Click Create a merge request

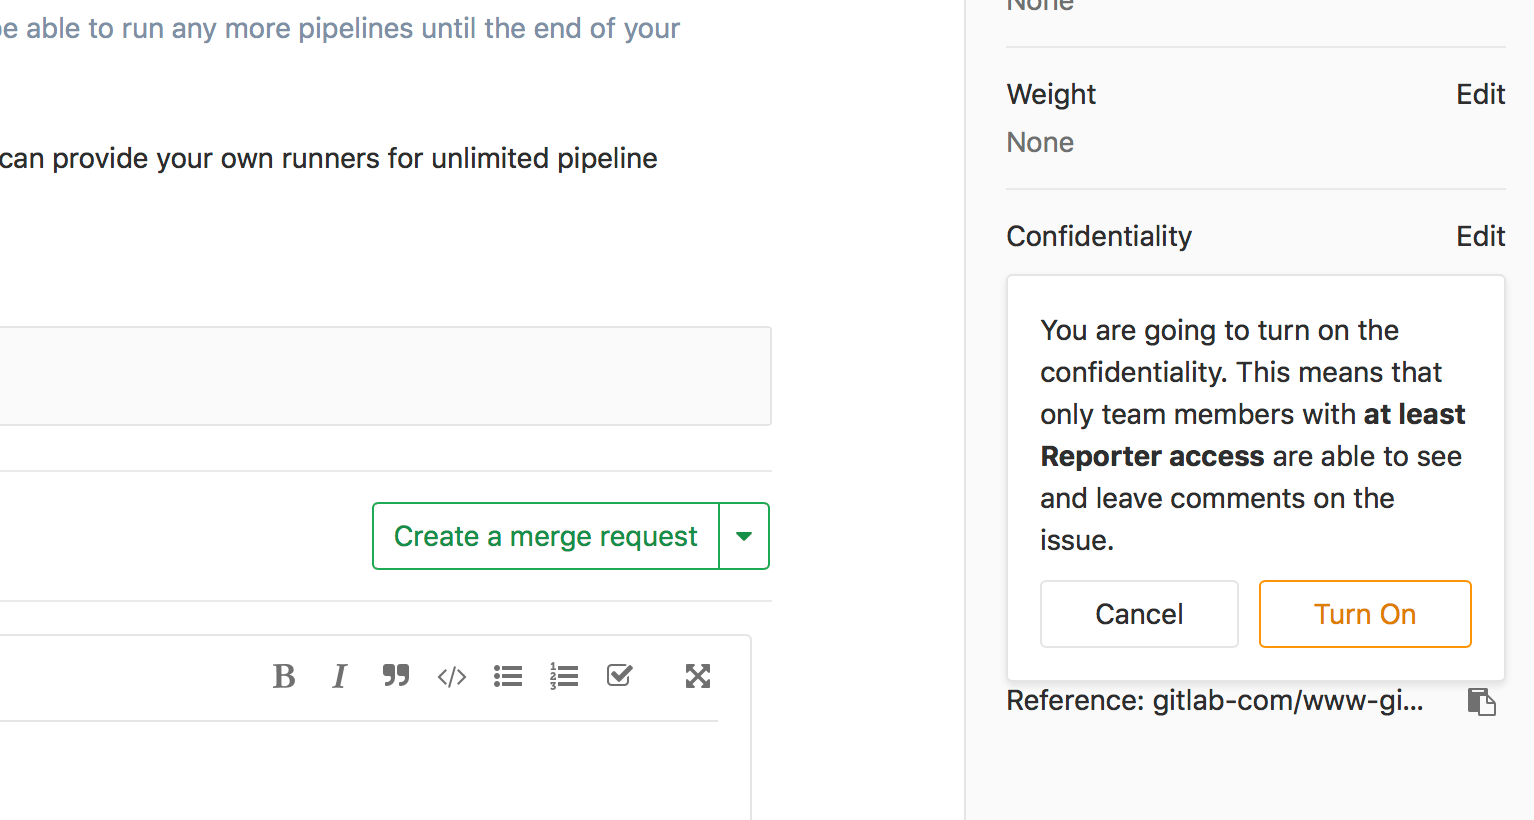click(545, 536)
